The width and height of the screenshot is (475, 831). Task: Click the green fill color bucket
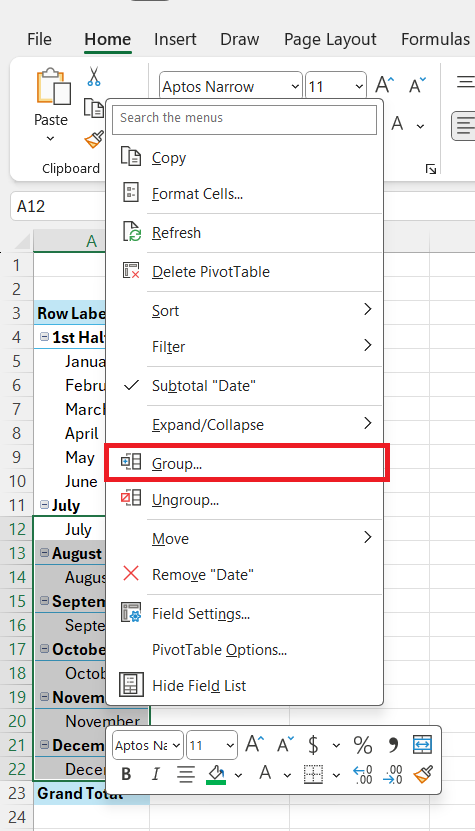tap(216, 774)
